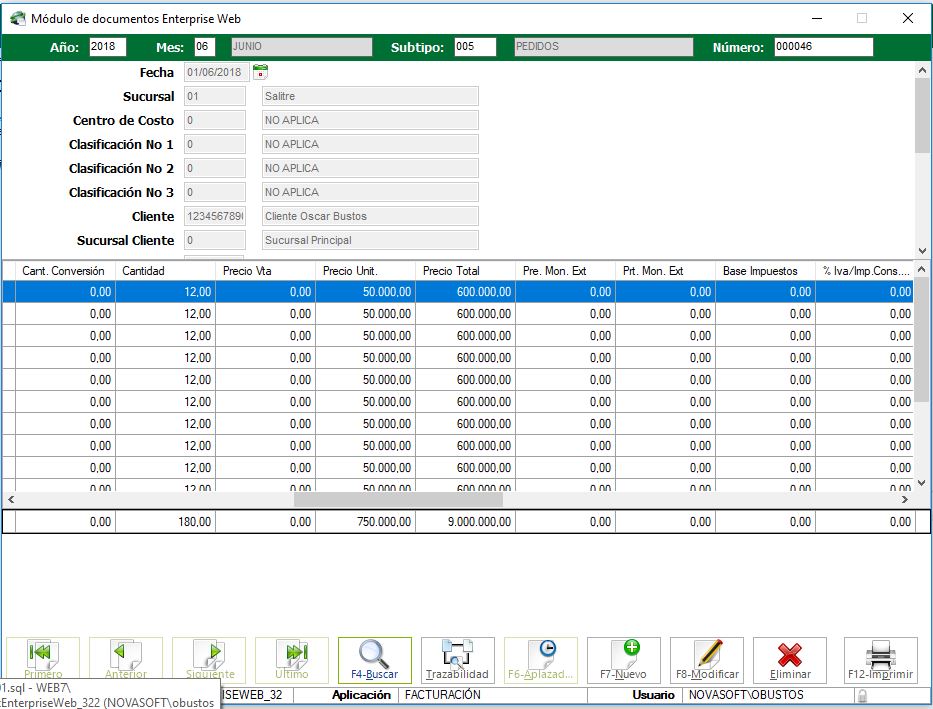The height and width of the screenshot is (709, 933).
Task: Click the Año input field
Action: tap(108, 47)
